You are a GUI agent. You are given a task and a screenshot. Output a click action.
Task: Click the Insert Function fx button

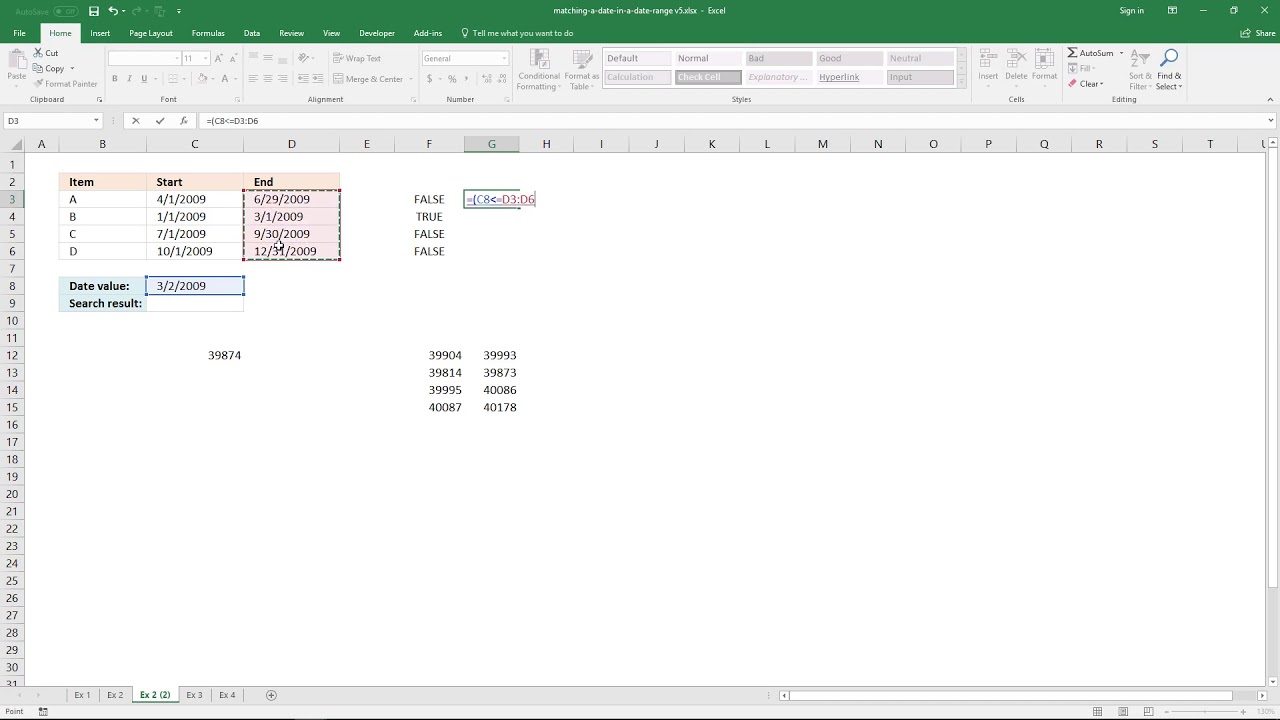coord(183,121)
